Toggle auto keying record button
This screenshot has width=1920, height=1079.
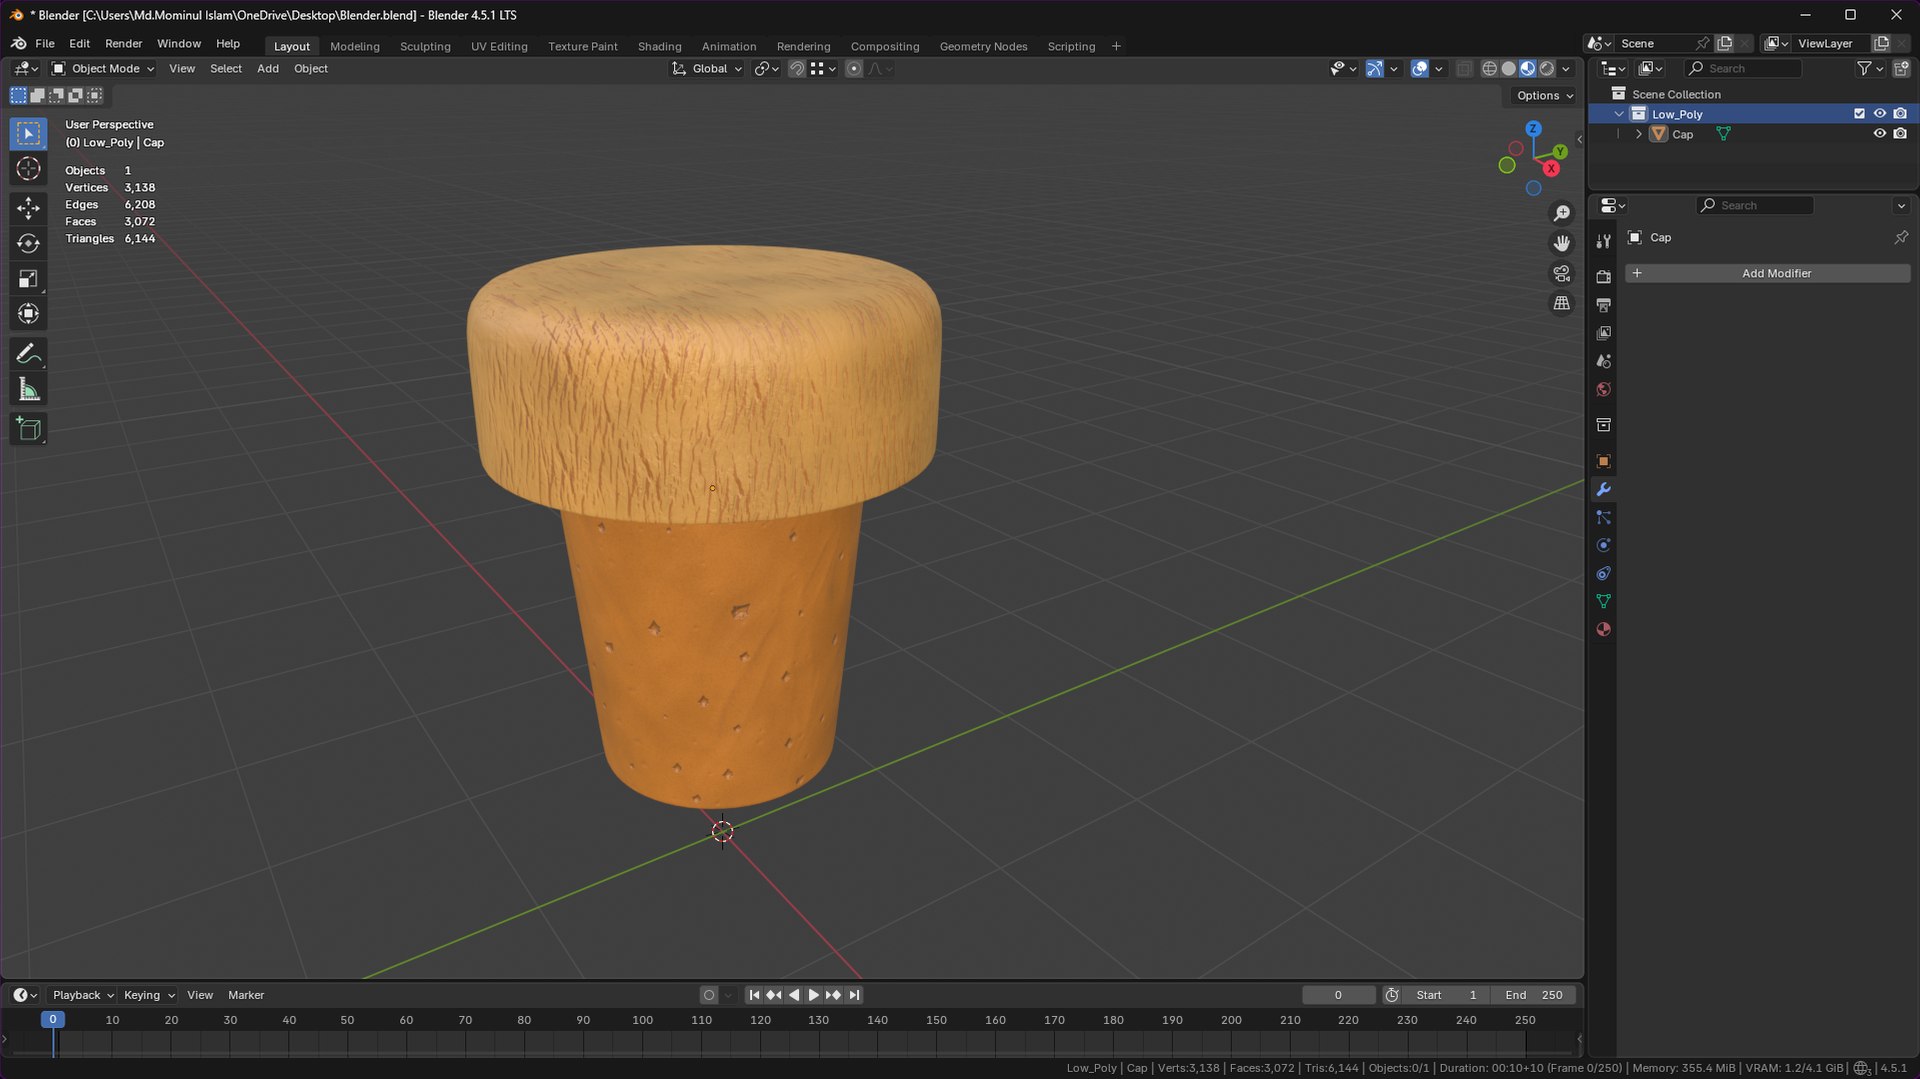point(709,995)
